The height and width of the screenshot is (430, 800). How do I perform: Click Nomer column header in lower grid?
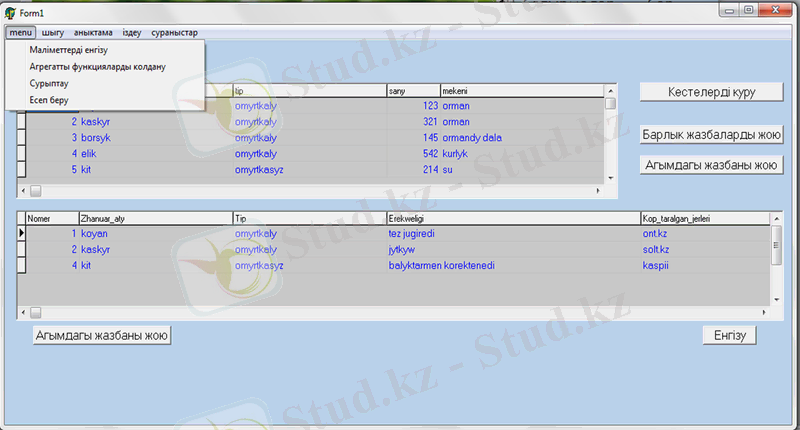(x=52, y=218)
